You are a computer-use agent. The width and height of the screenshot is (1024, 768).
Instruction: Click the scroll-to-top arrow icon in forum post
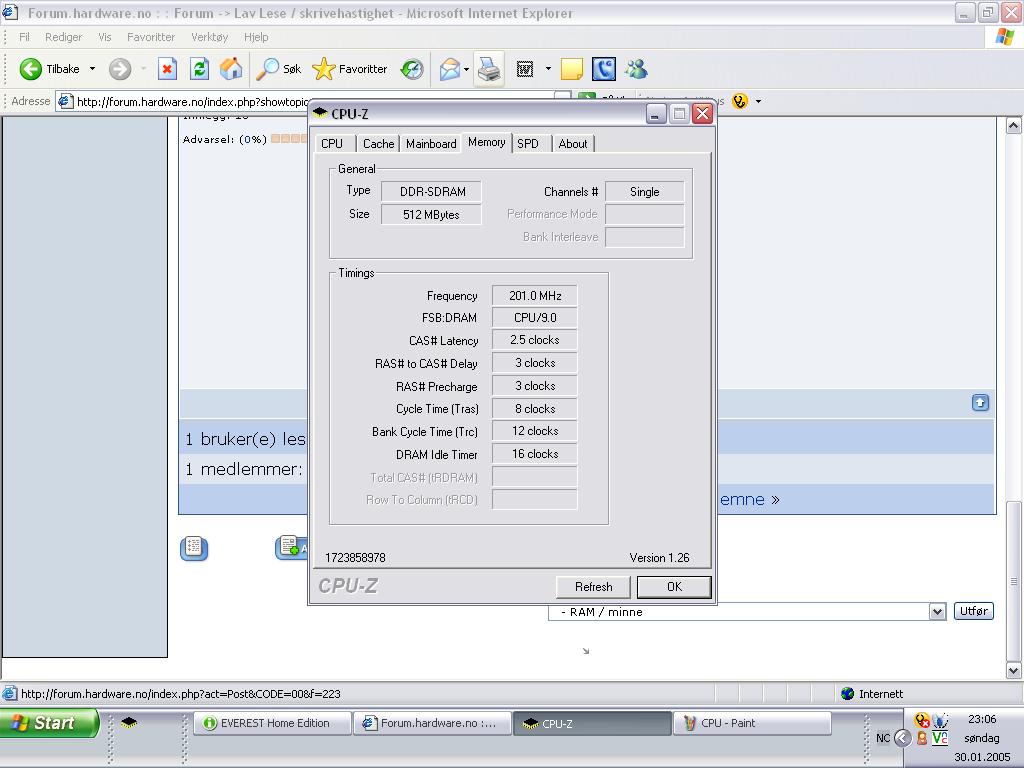(980, 402)
